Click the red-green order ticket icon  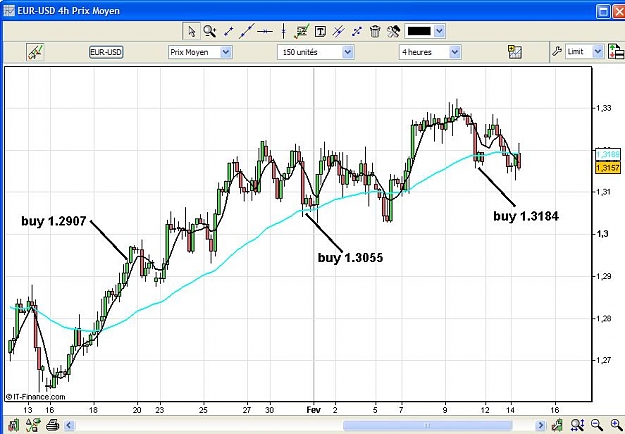coord(616,52)
